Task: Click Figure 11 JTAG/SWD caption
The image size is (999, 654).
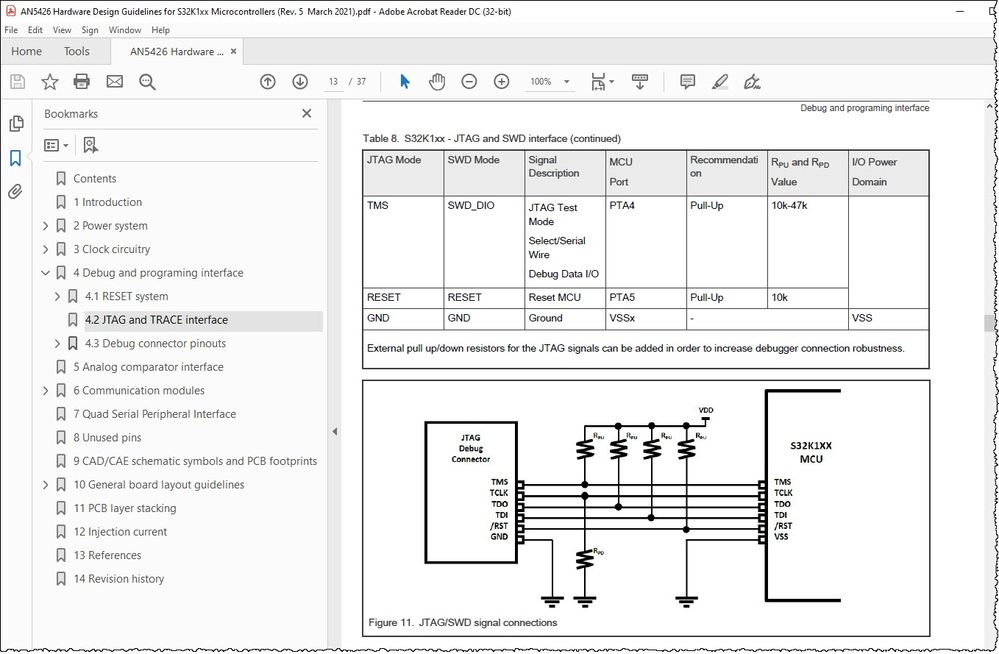Action: click(x=463, y=623)
